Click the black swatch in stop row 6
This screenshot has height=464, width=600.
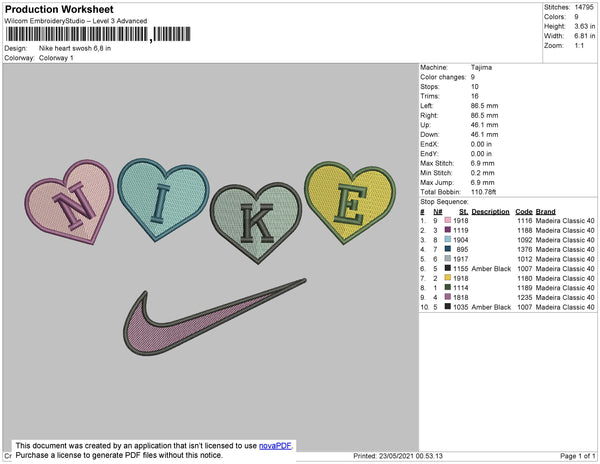pyautogui.click(x=448, y=268)
